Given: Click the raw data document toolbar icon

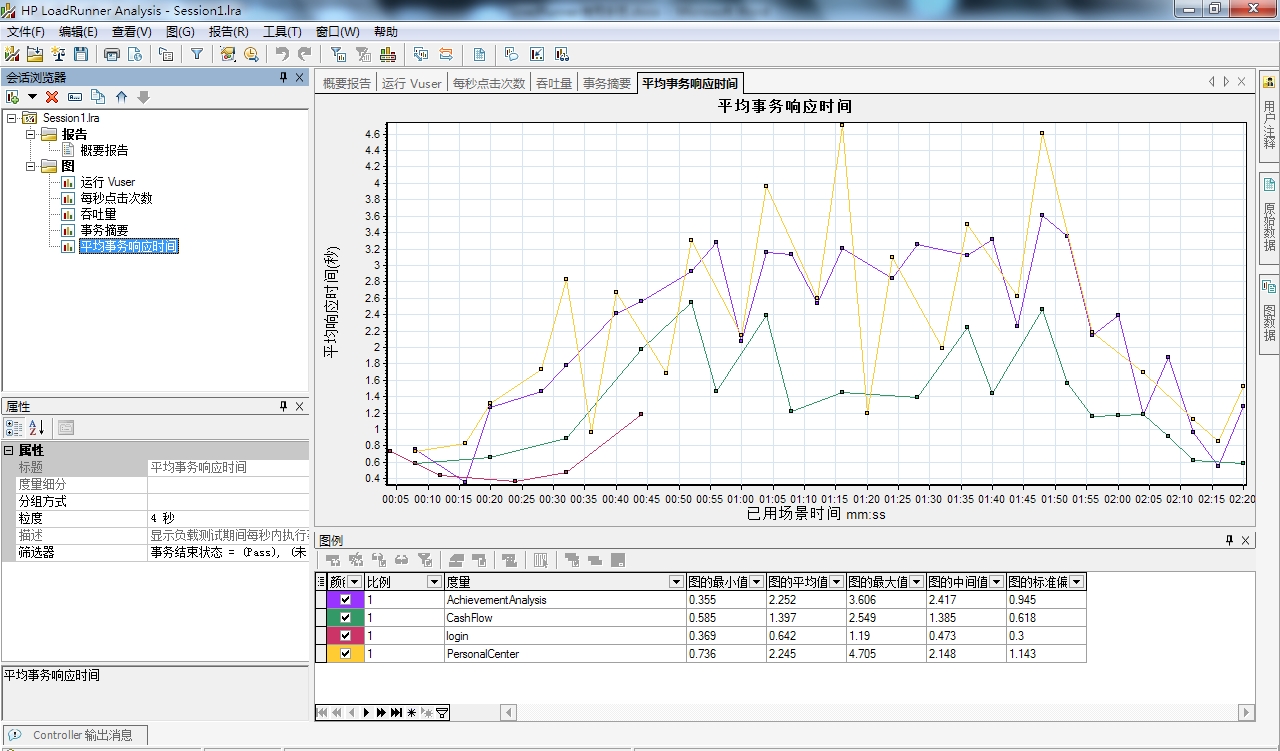Looking at the screenshot, I should [x=479, y=54].
